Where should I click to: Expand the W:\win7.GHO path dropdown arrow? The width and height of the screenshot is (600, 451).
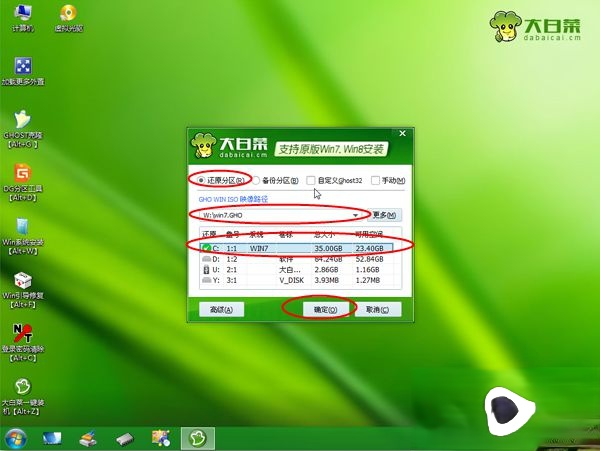tap(355, 215)
